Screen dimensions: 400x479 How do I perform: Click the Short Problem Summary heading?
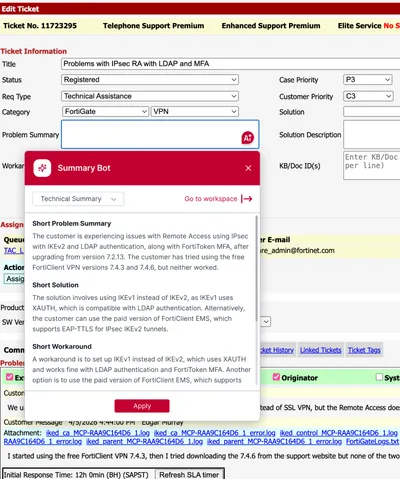click(72, 224)
